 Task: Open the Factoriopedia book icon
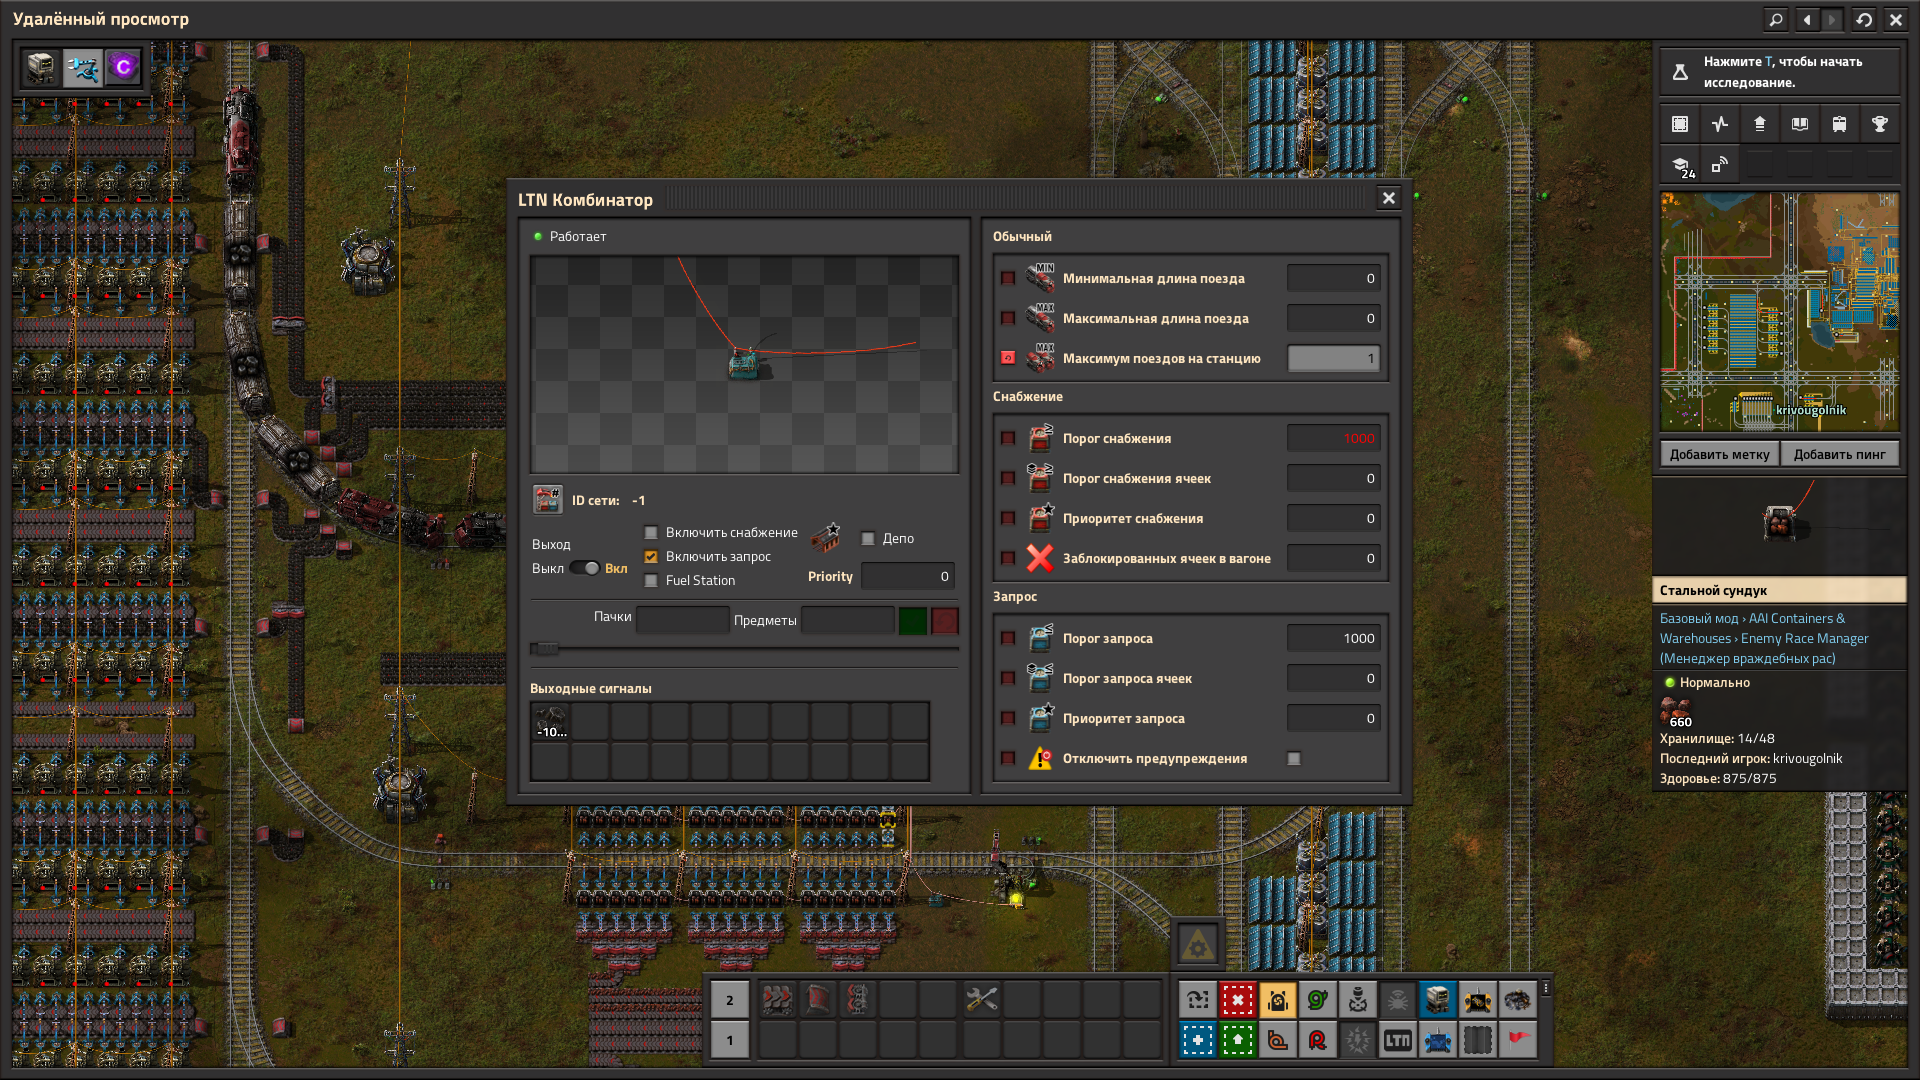click(x=1800, y=124)
